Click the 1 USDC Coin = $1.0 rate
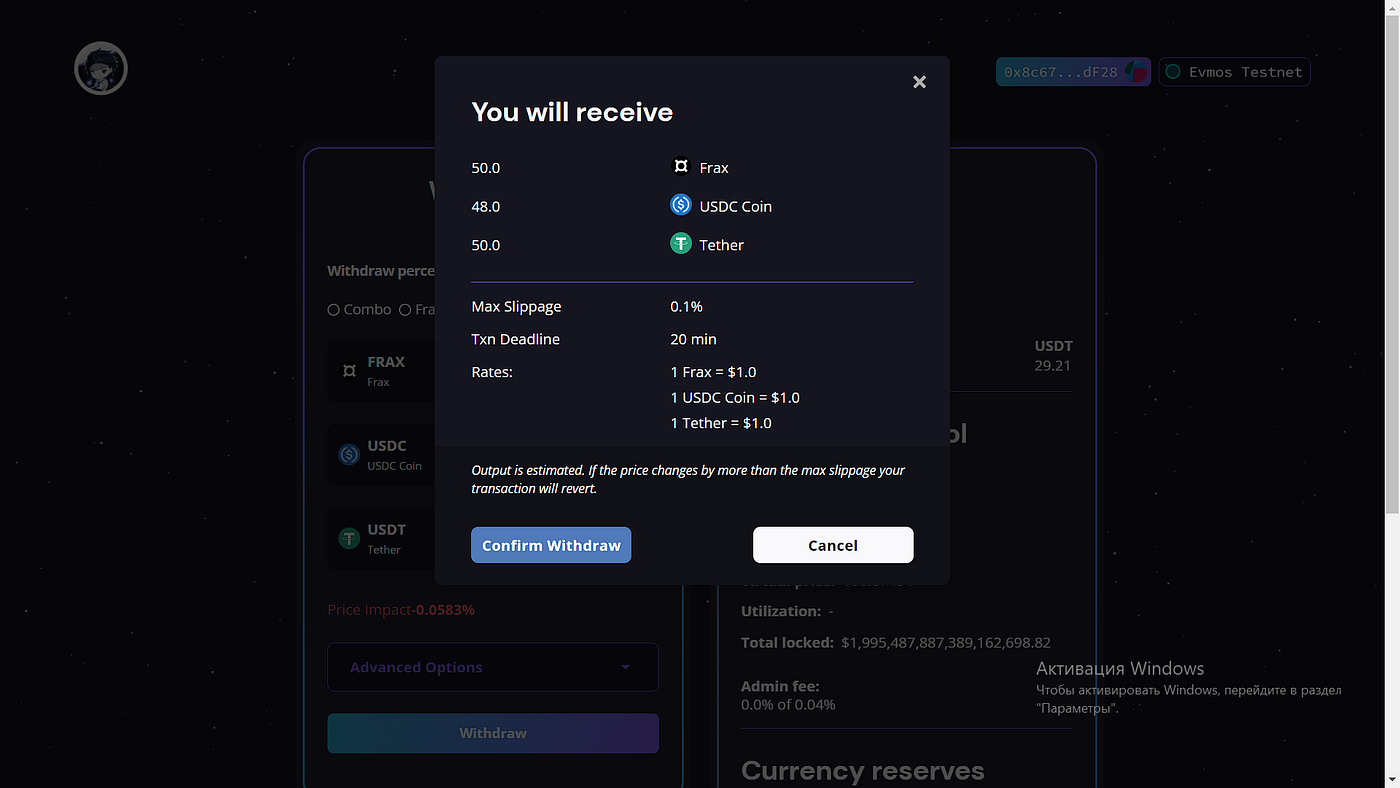1400x788 pixels. coord(735,397)
